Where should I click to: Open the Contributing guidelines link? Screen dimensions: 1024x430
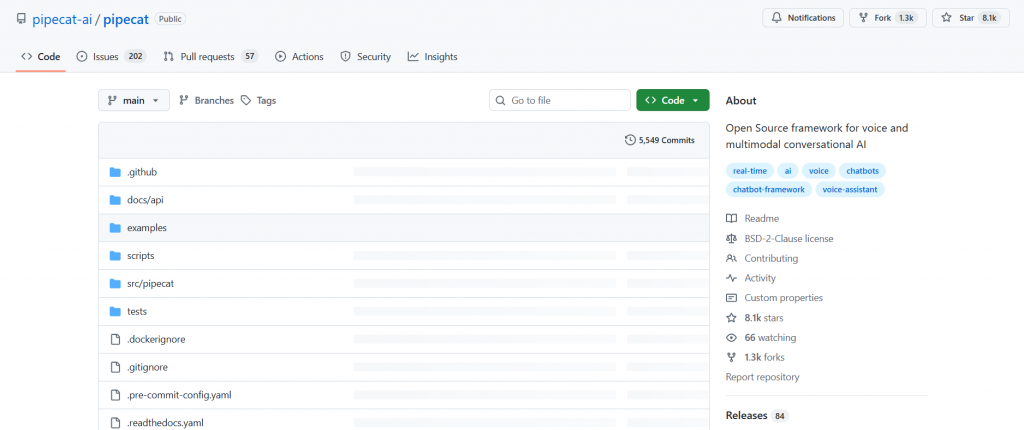pos(771,258)
